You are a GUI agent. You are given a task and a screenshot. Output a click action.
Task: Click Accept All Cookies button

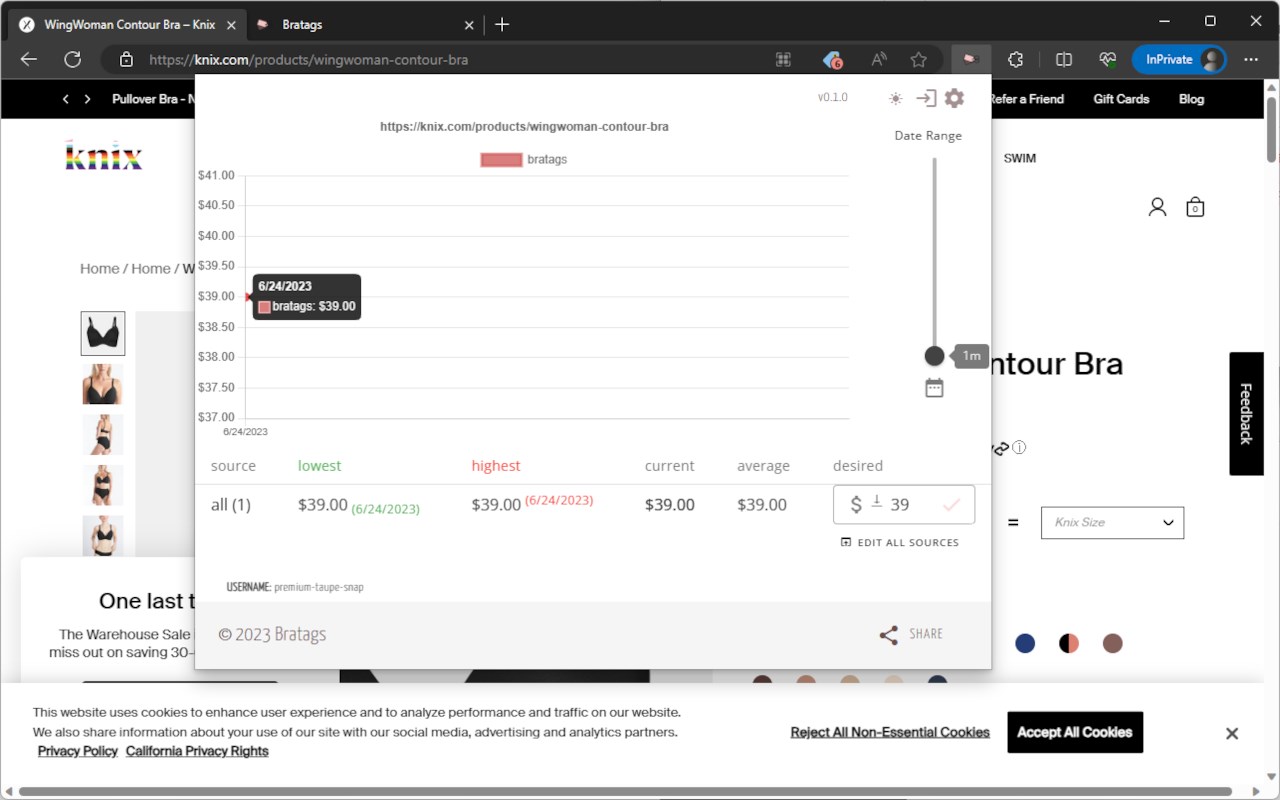1075,732
